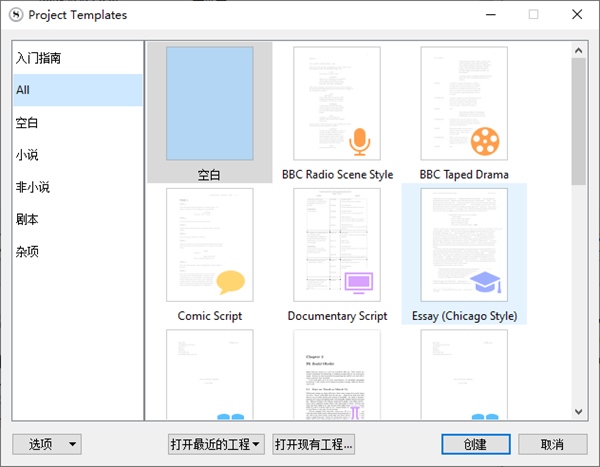Image resolution: width=600 pixels, height=467 pixels.
Task: Click the film reel icon on BBC Taped Drama
Action: (x=485, y=141)
